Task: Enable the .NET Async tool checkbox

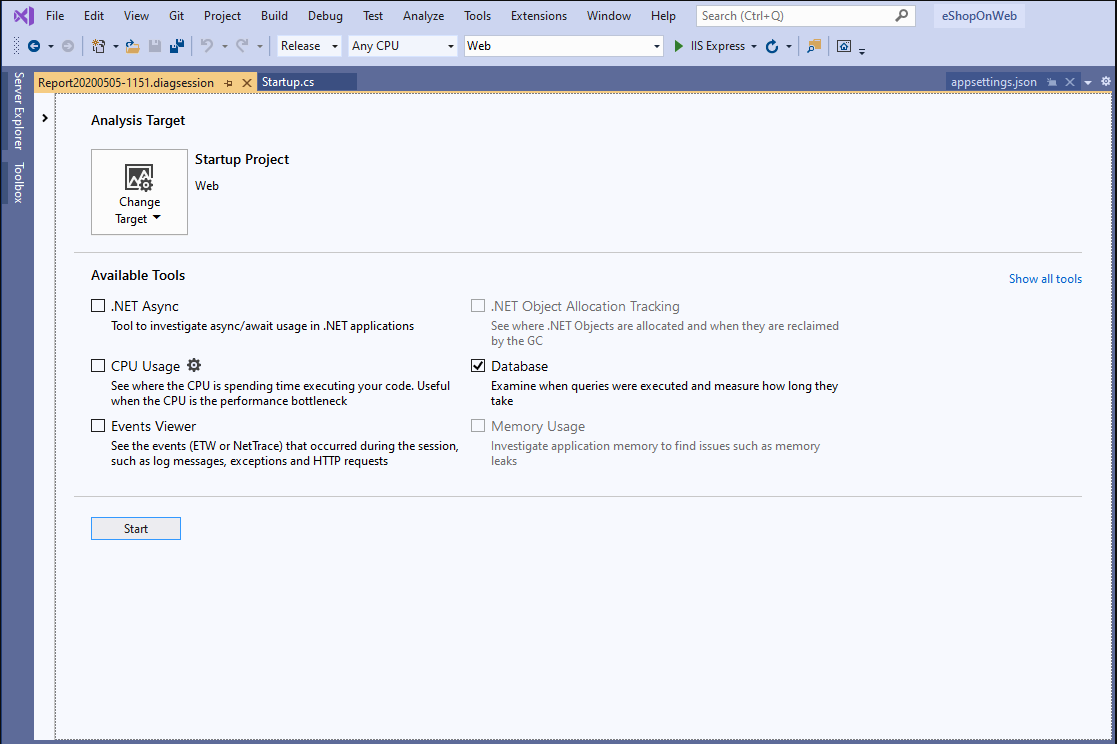Action: tap(98, 305)
